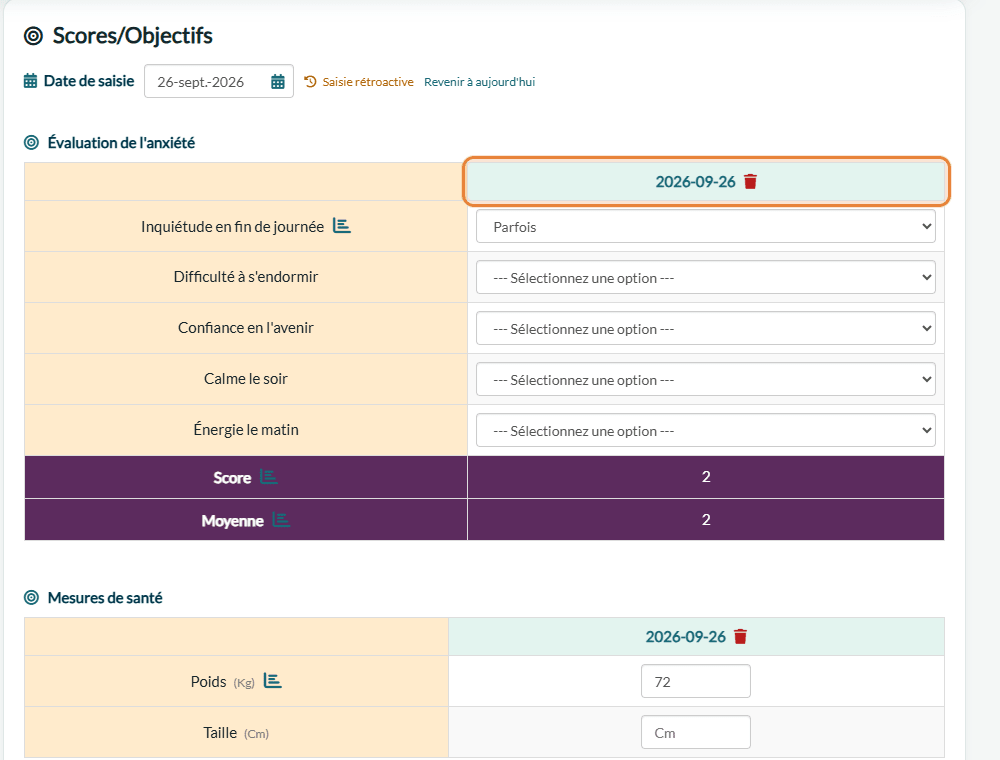Click the Taille (Cm) row label
Viewport: 1000px width, 760px height.
(236, 733)
